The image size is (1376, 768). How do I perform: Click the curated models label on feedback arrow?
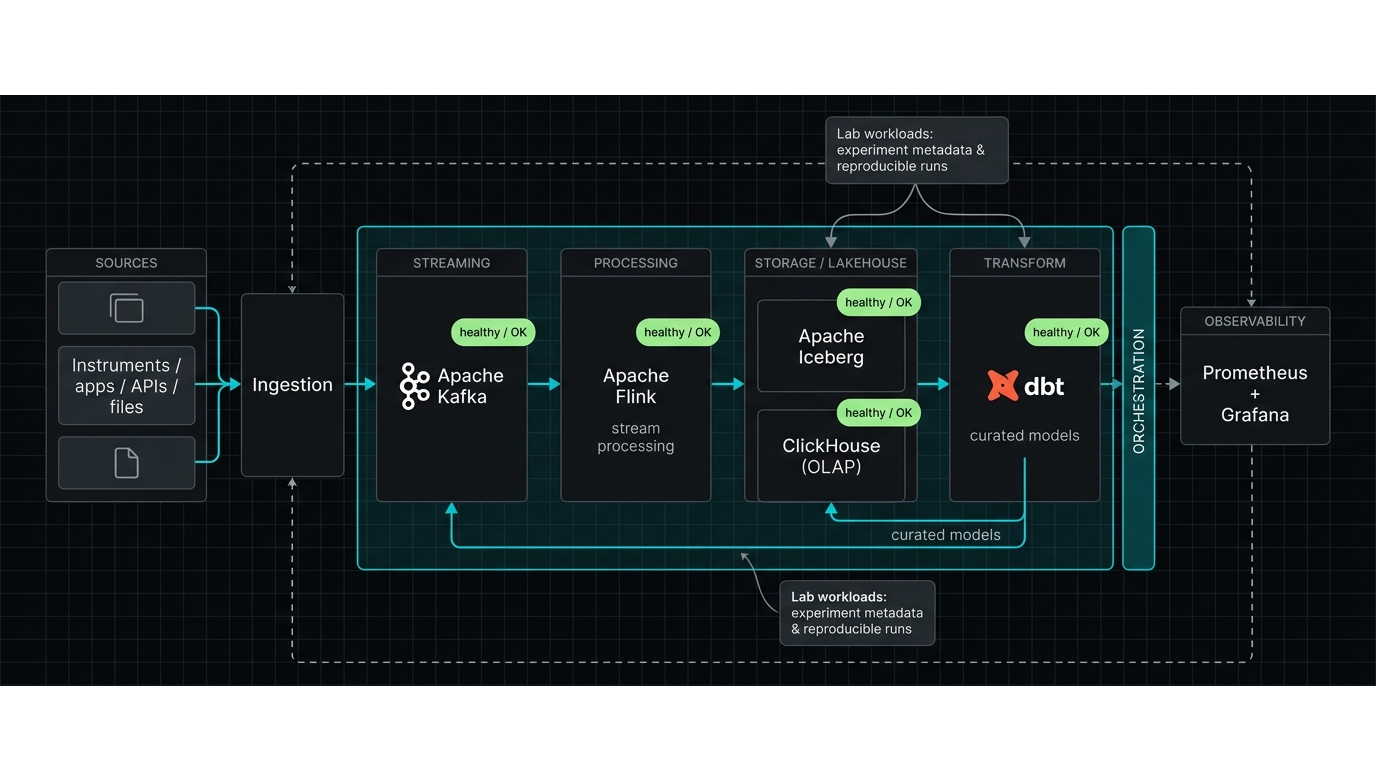pyautogui.click(x=946, y=535)
